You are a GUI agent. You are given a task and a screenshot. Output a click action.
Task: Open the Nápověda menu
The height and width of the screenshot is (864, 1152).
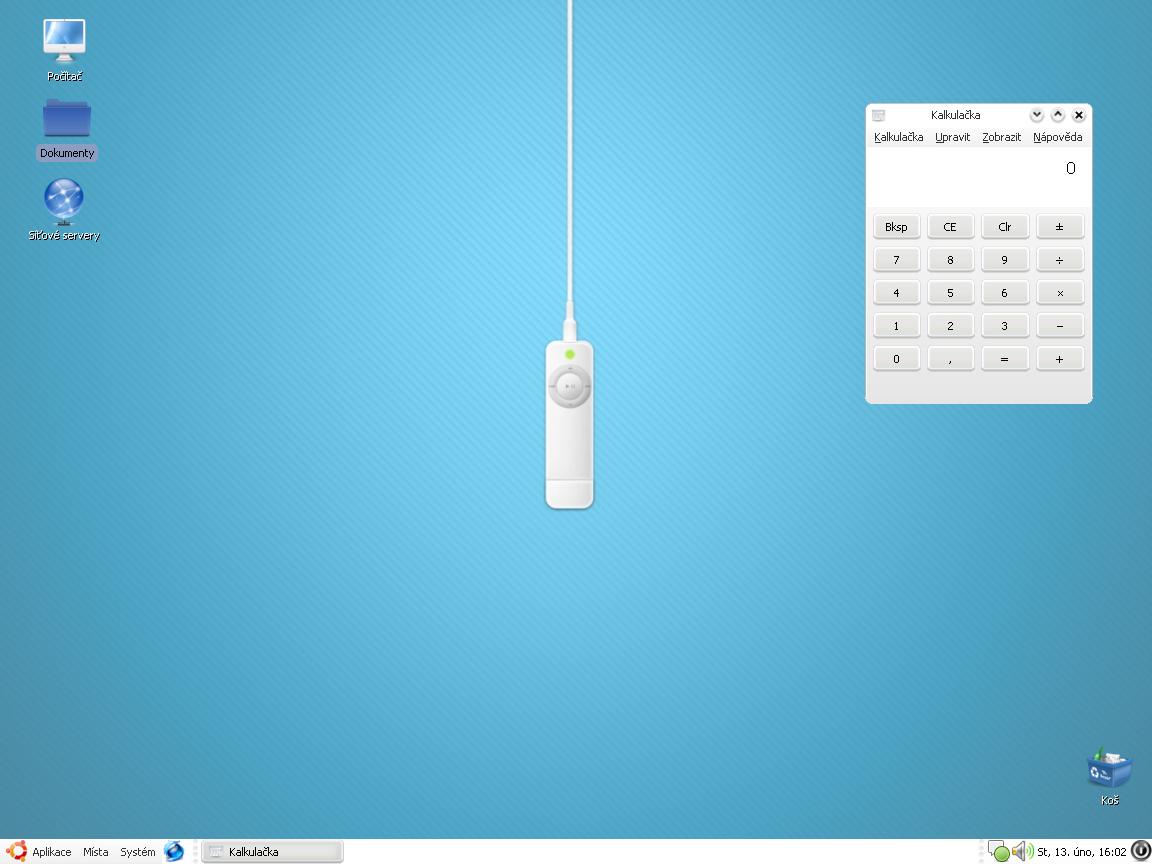[x=1057, y=137]
